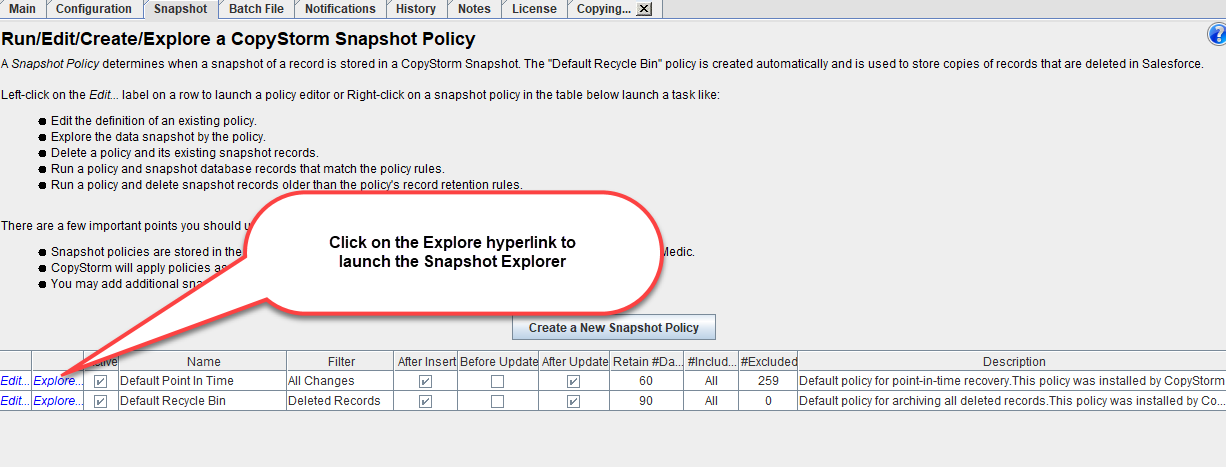Toggle Active checkbox for Default Point In Time
1226x467 pixels.
pyautogui.click(x=100, y=381)
